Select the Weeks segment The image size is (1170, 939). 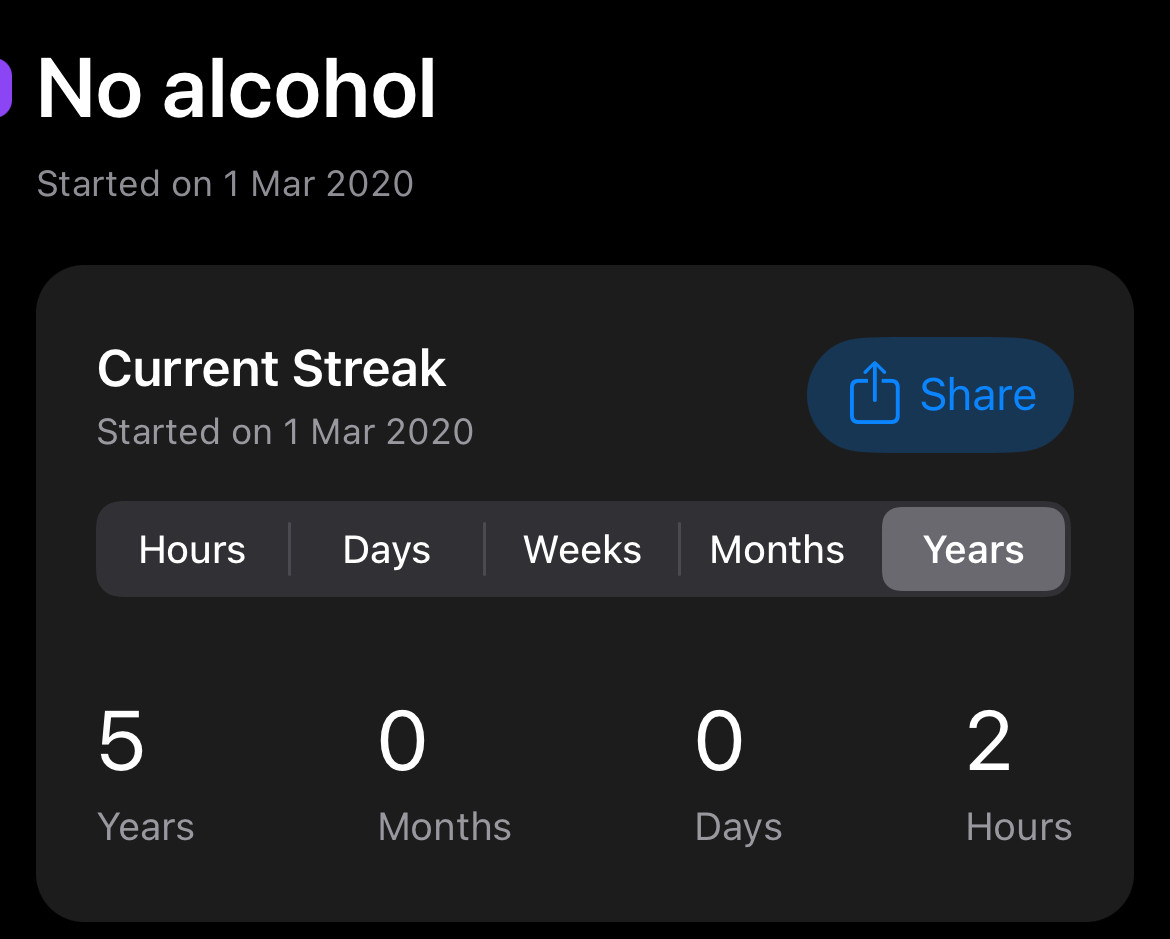click(582, 549)
